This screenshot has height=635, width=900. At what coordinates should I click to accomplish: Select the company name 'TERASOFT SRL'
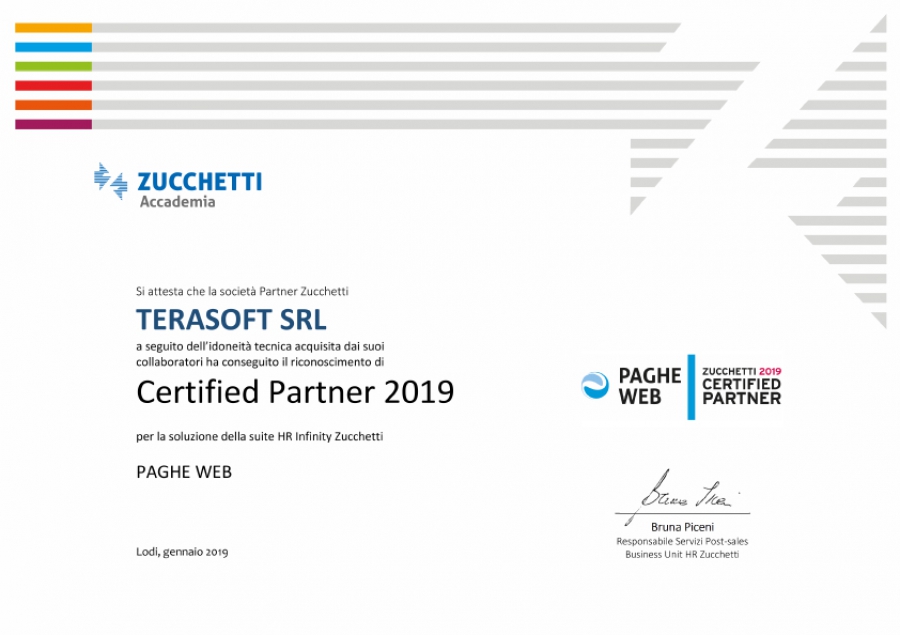click(231, 320)
